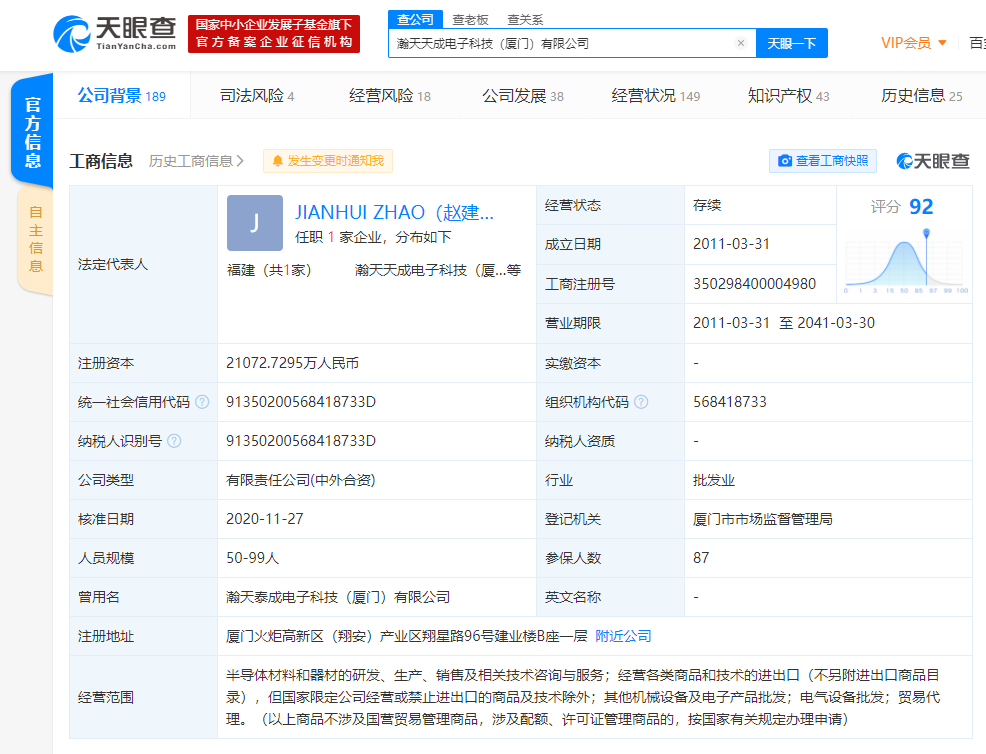This screenshot has height=754, width=986.
Task: Click 查看工商快照 camera button
Action: [x=823, y=161]
